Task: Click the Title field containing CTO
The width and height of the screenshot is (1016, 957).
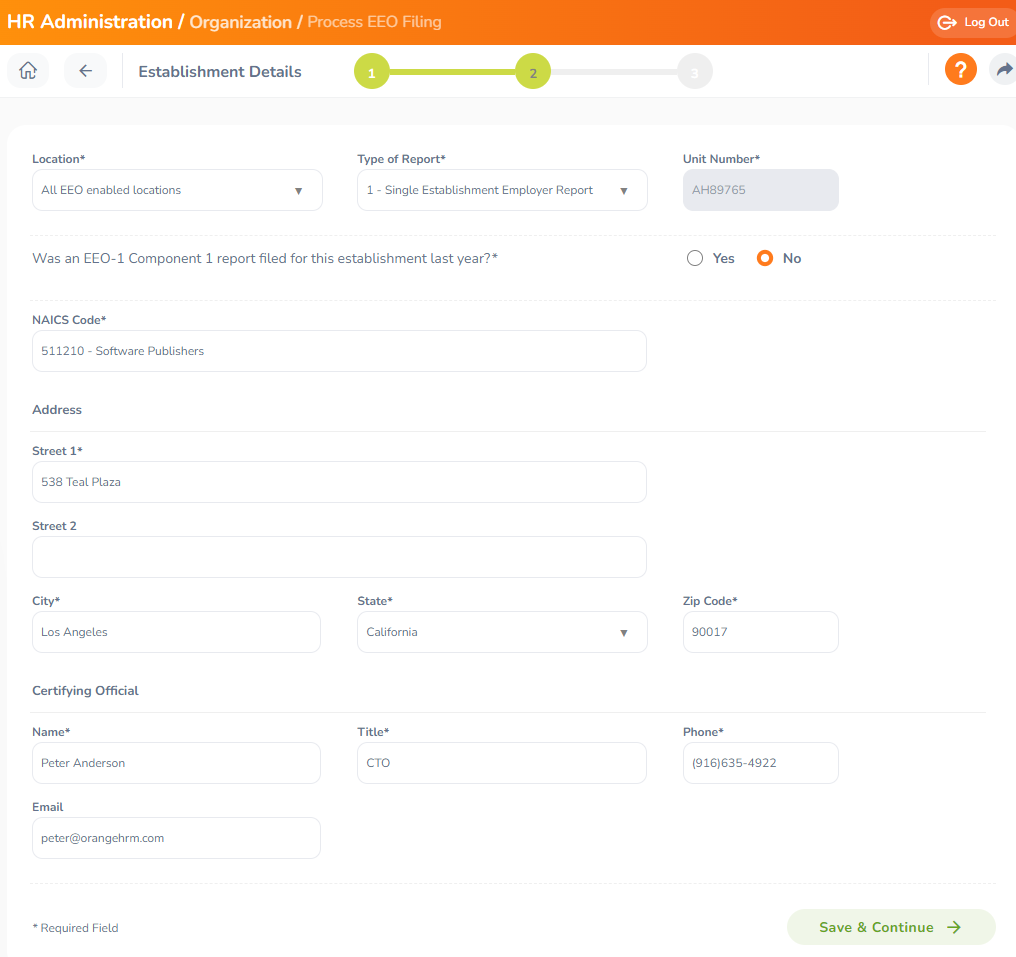Action: 502,763
